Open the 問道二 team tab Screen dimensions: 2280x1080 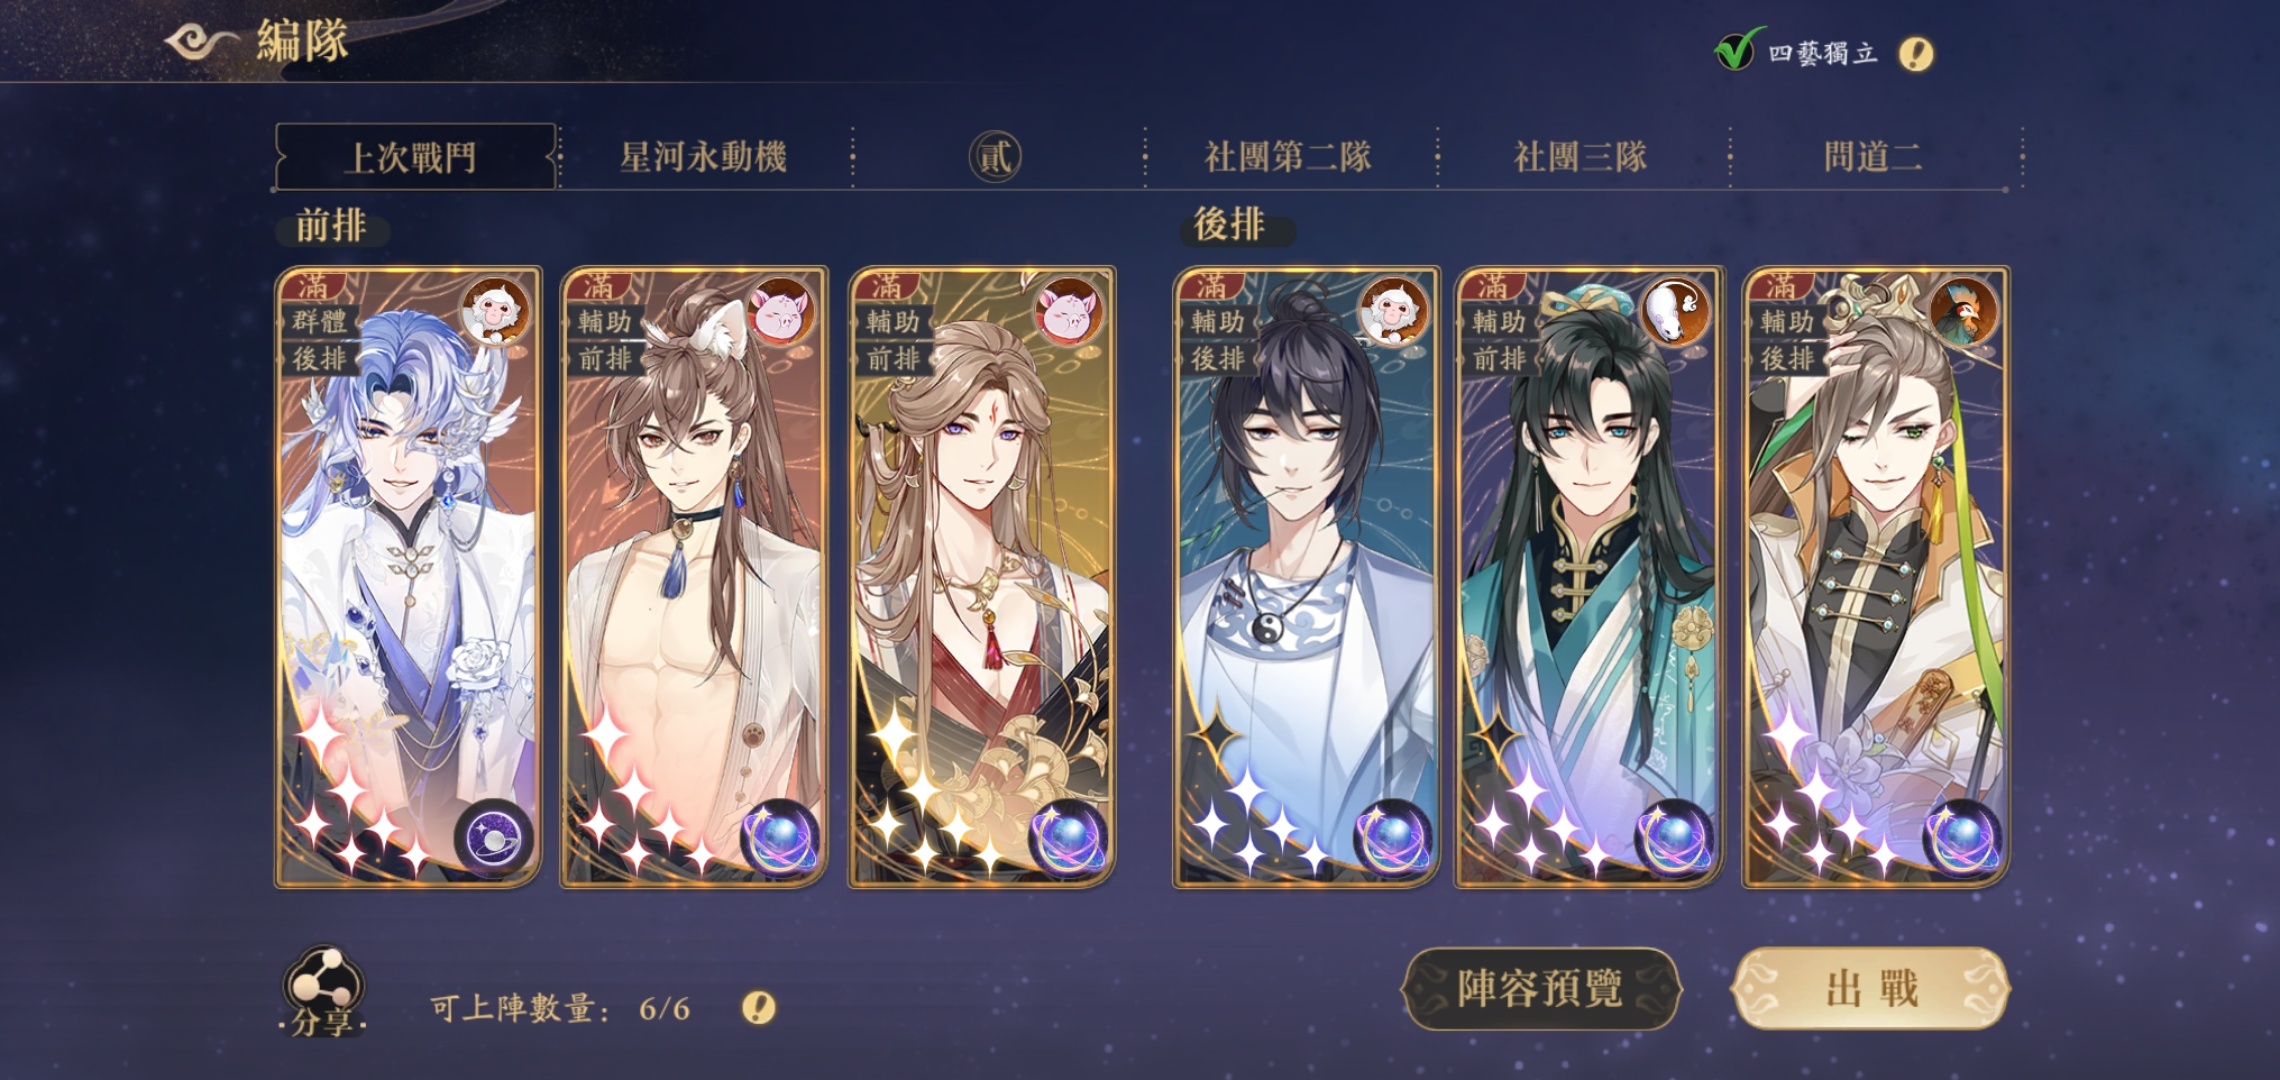click(x=1873, y=157)
